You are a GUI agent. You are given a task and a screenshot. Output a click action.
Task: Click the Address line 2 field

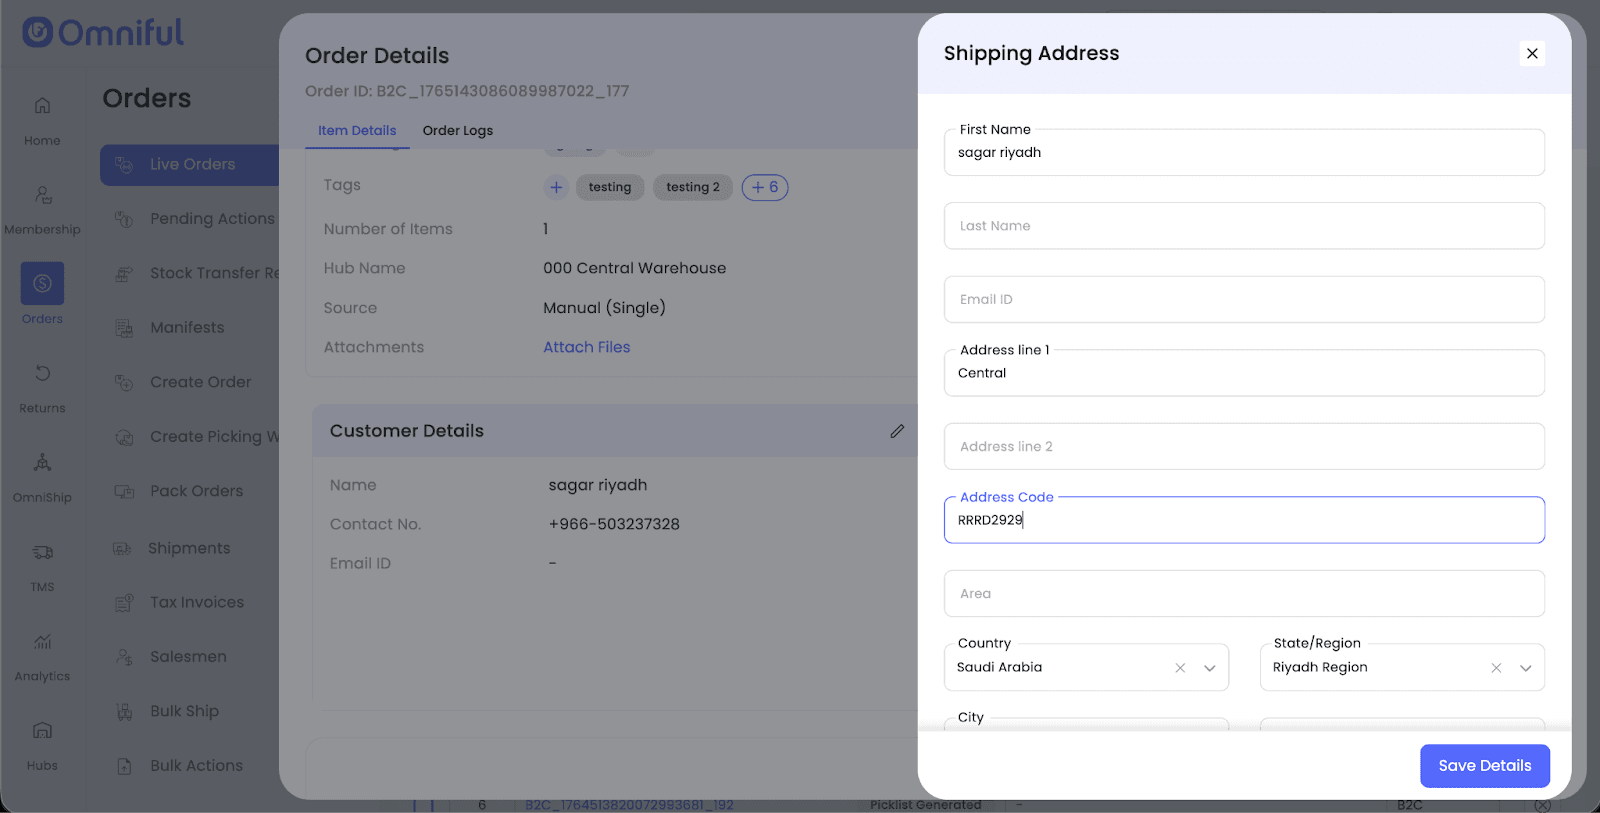[x=1244, y=447]
